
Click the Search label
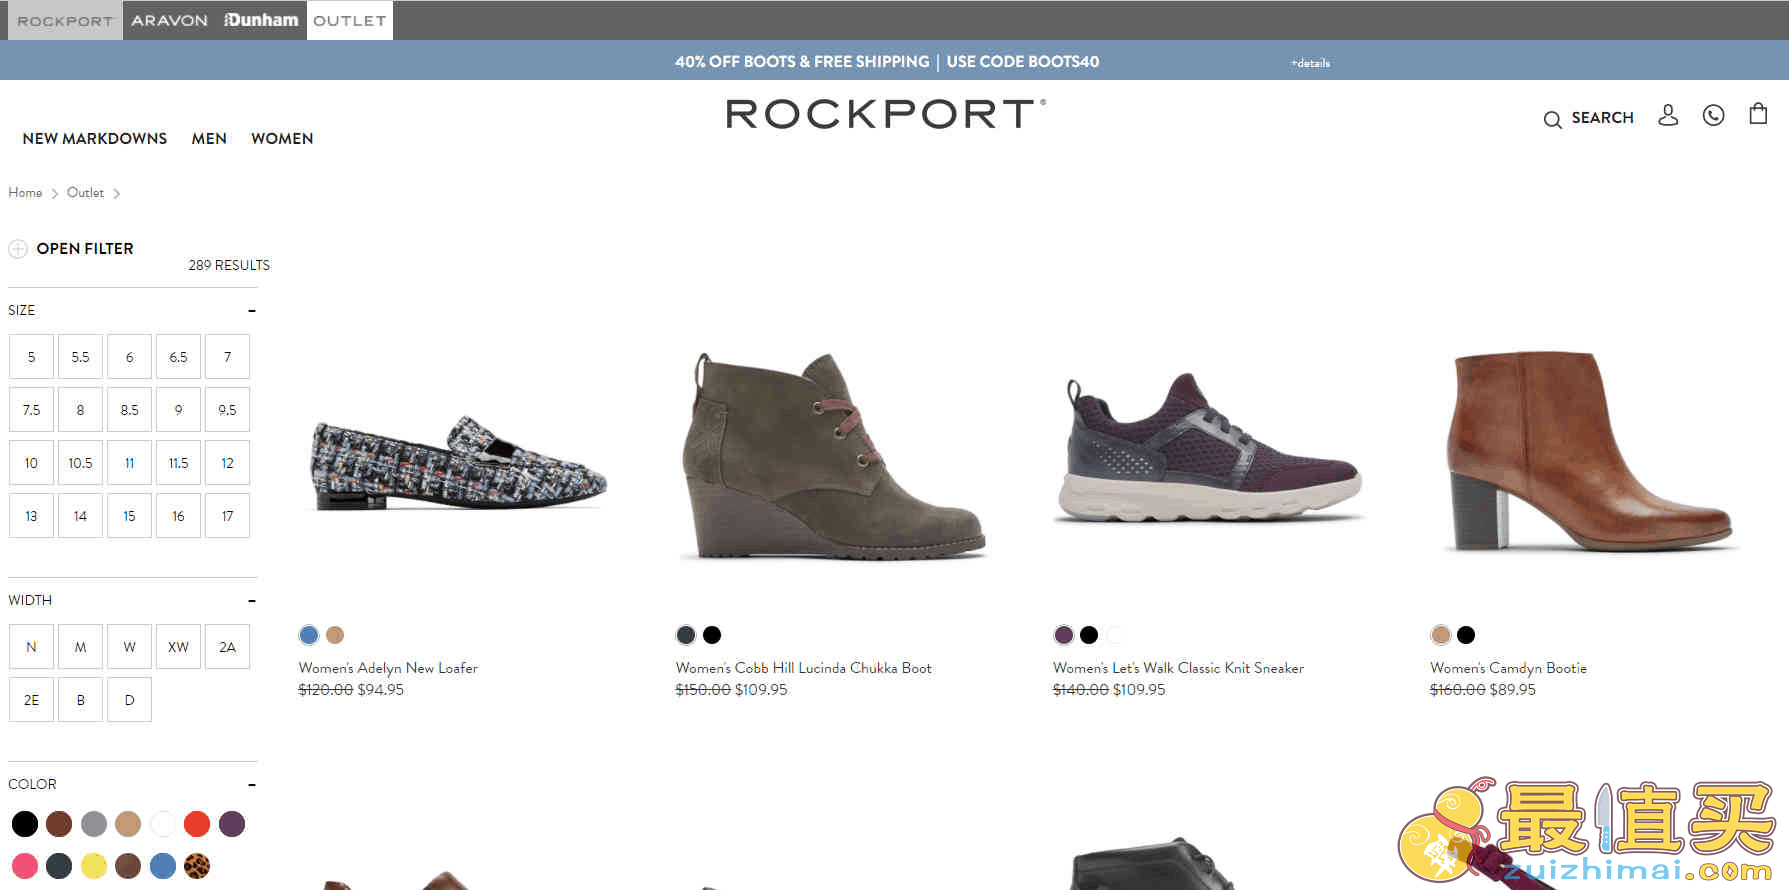point(1602,118)
